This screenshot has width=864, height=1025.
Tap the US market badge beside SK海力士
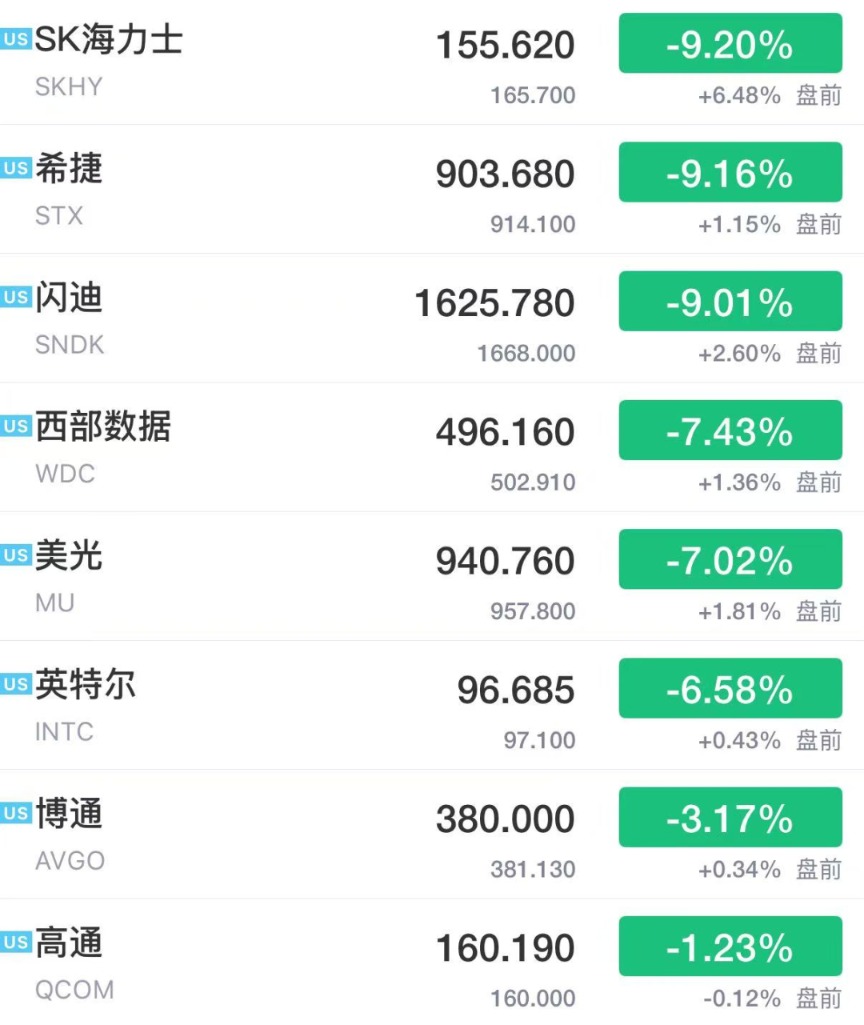tap(16, 39)
